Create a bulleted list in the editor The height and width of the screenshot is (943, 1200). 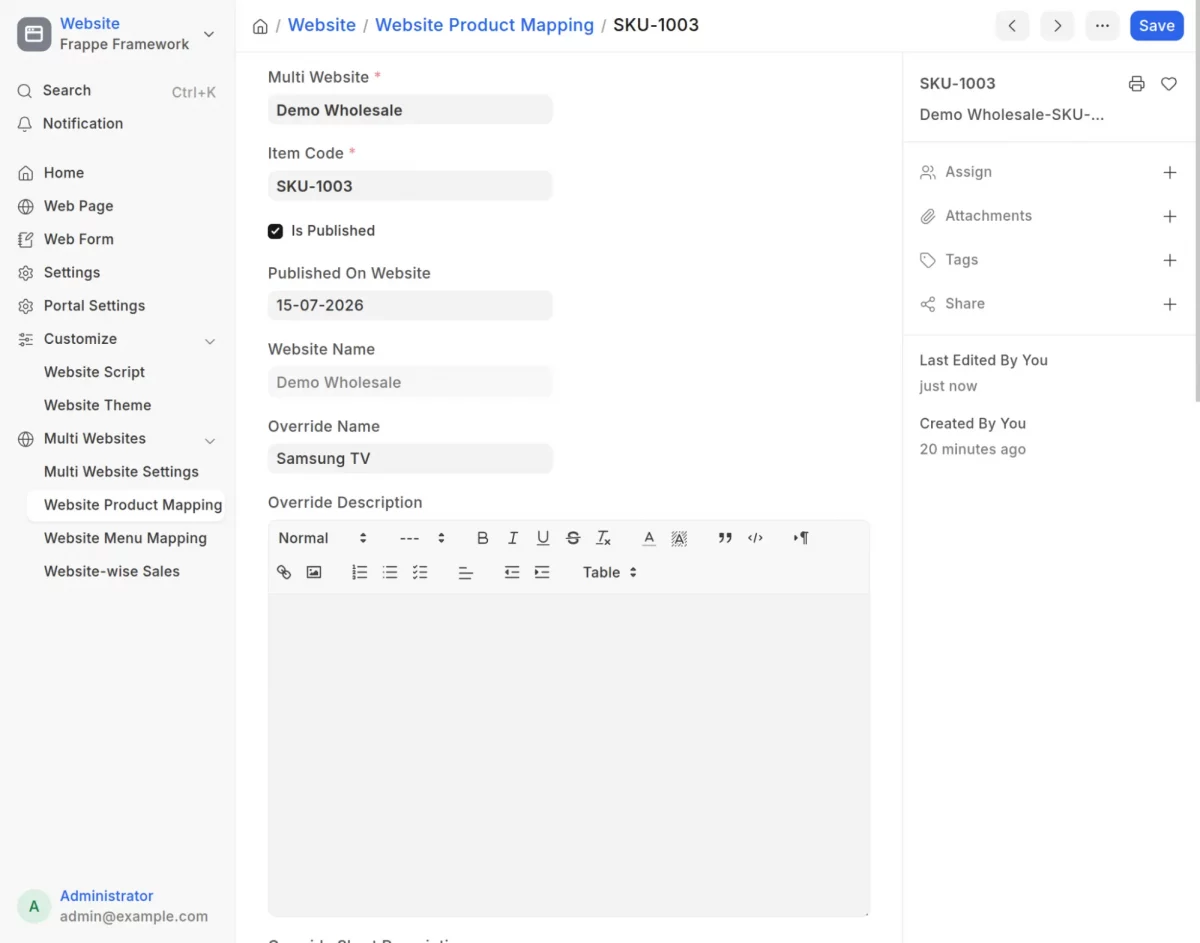(390, 572)
